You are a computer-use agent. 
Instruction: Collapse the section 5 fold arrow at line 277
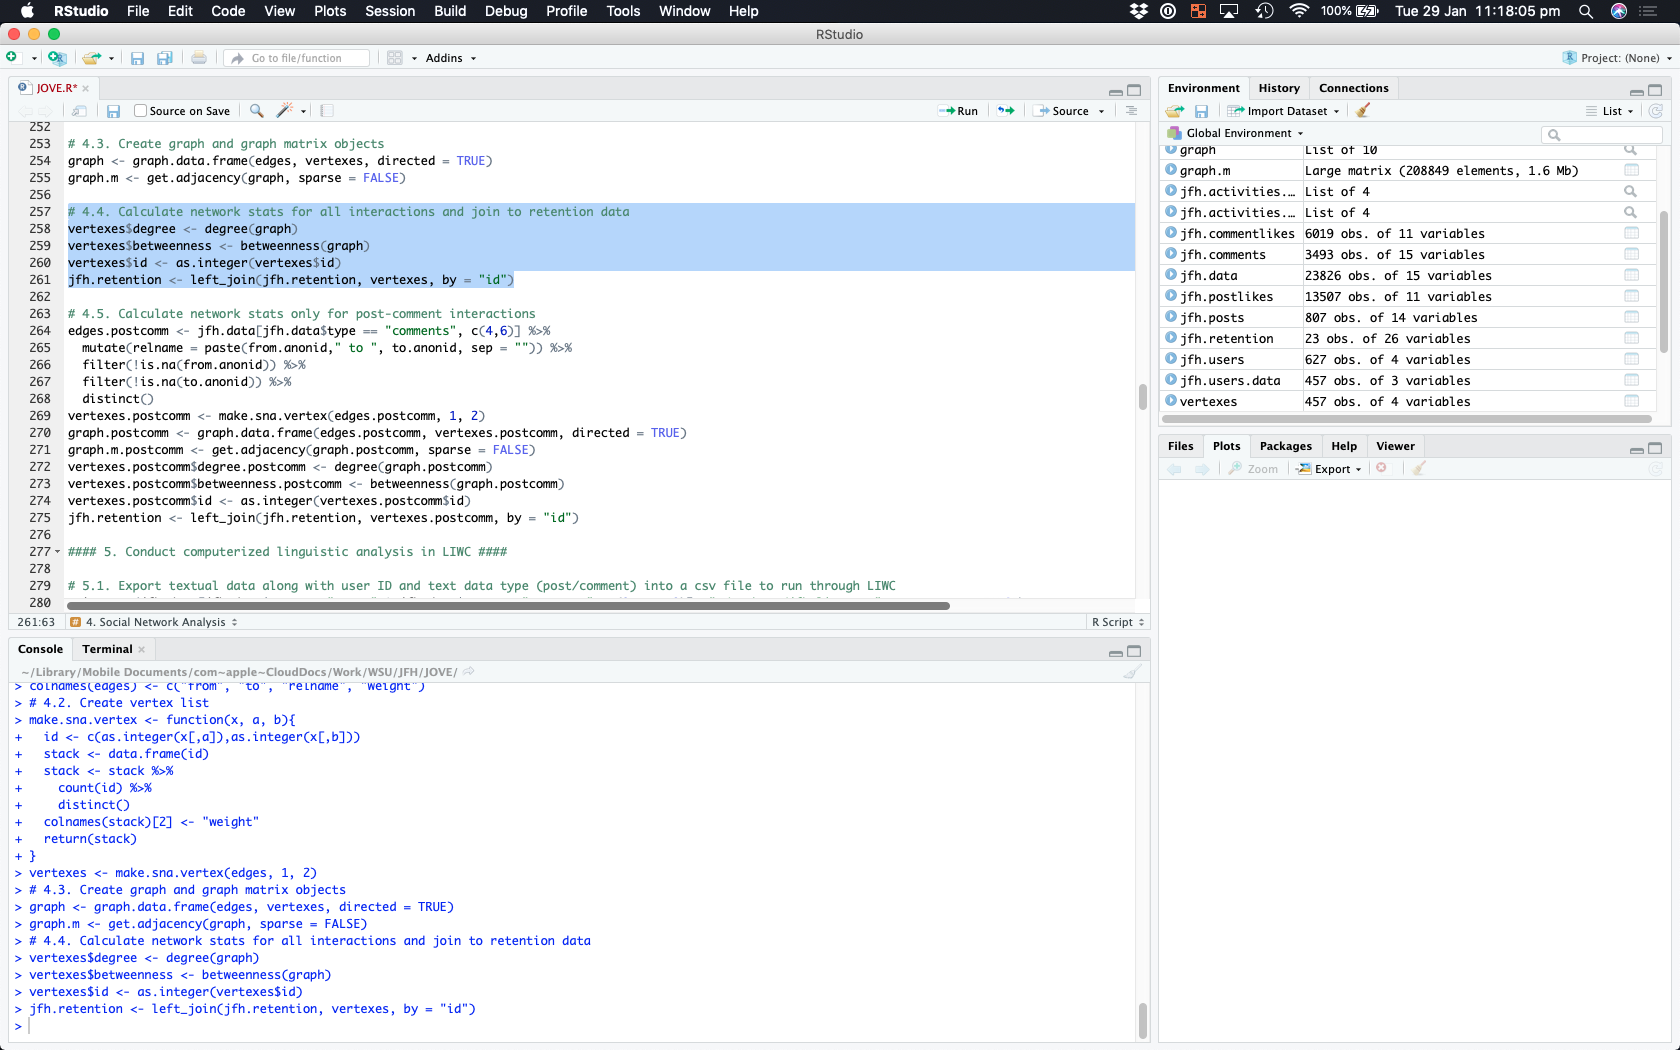57,552
